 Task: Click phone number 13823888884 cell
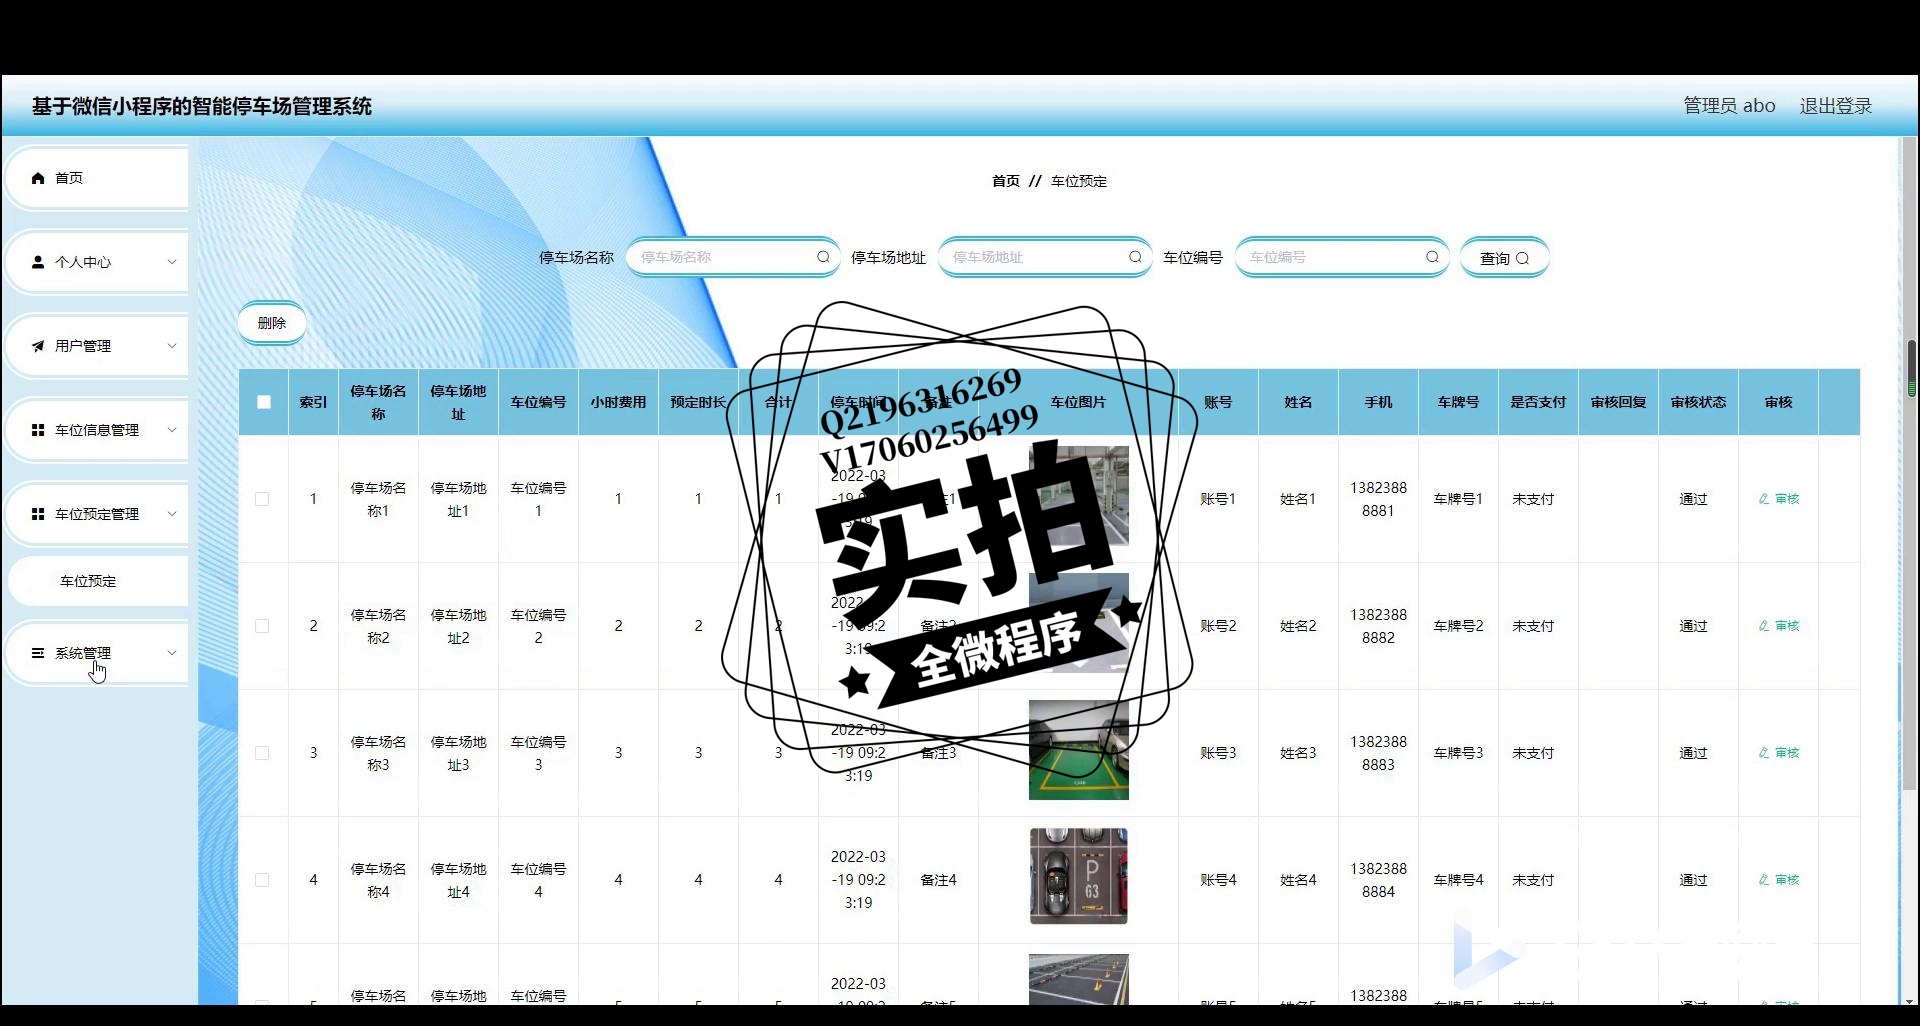(x=1378, y=880)
